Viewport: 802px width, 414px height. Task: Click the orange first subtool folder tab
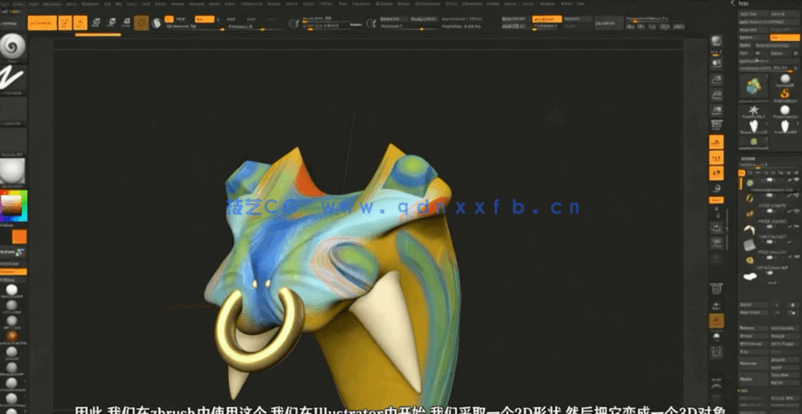(742, 172)
